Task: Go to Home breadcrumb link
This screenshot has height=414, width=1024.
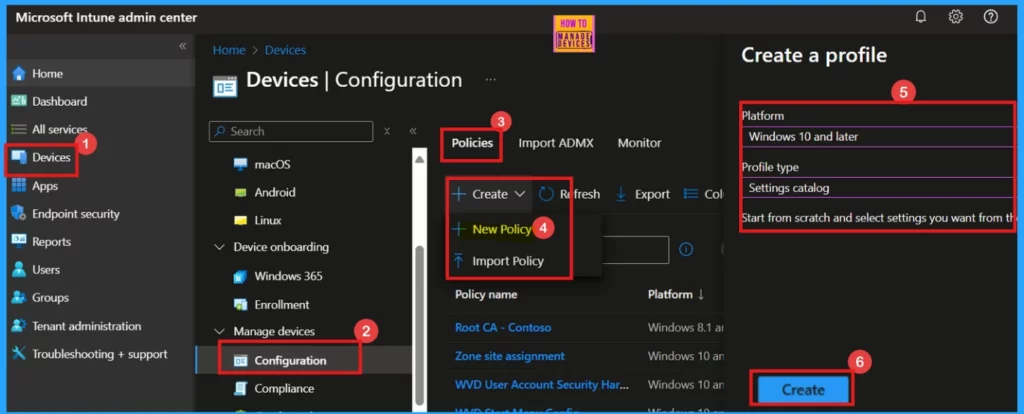Action: 229,50
